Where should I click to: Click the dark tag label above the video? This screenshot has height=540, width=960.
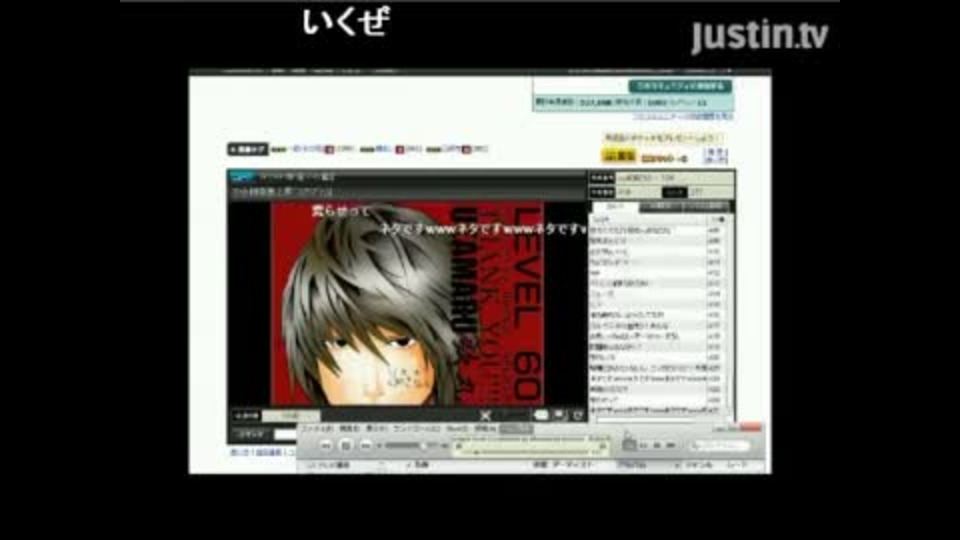(x=247, y=149)
